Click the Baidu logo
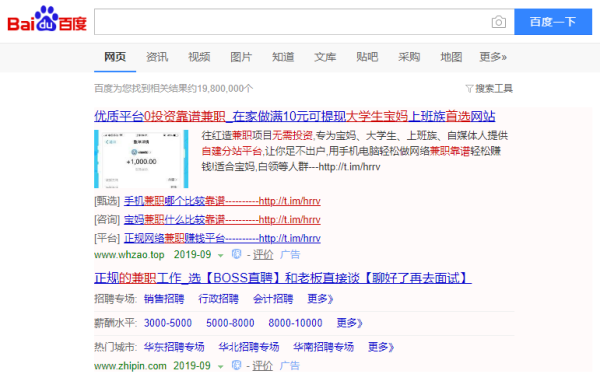 (47, 19)
